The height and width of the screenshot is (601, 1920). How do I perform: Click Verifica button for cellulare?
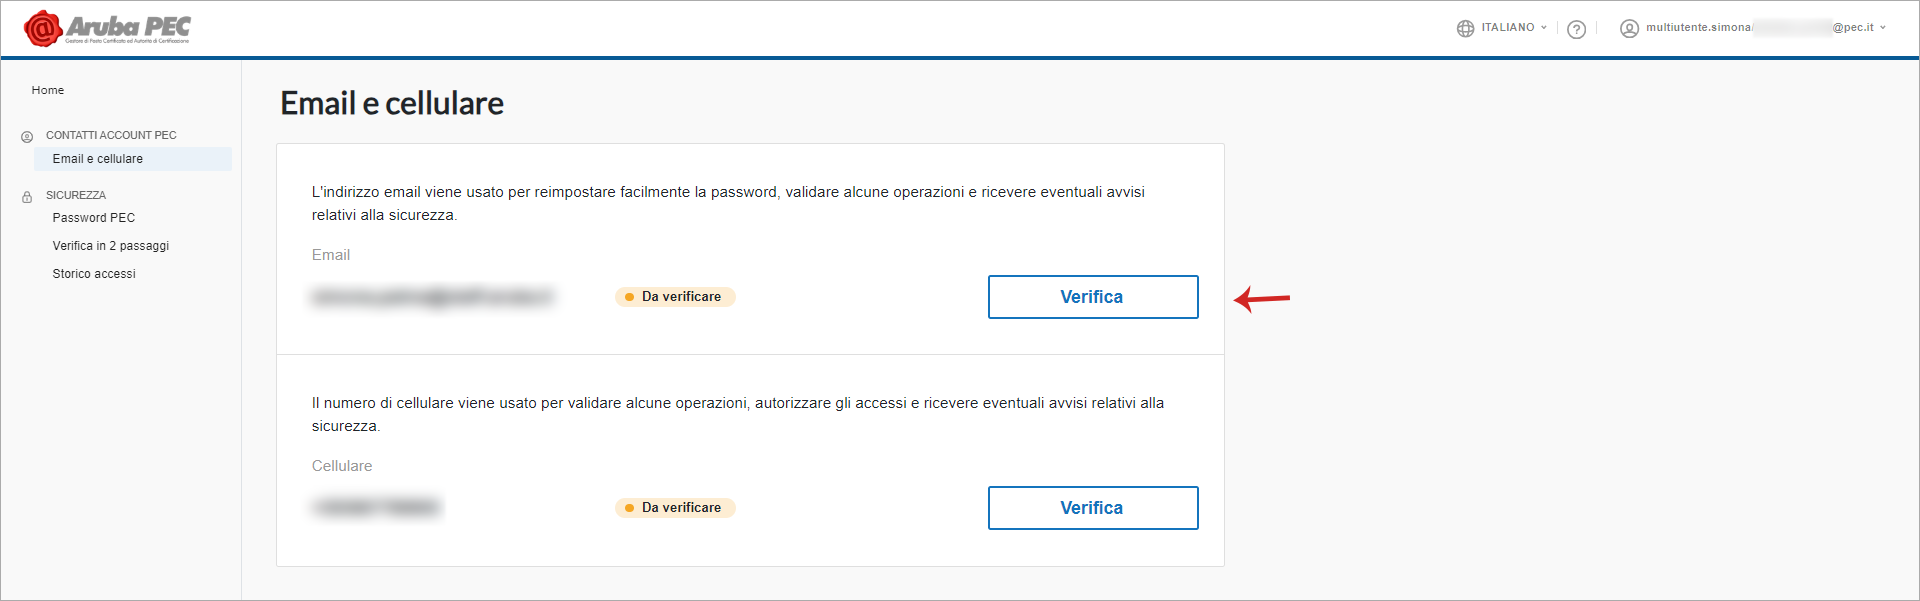(1093, 508)
